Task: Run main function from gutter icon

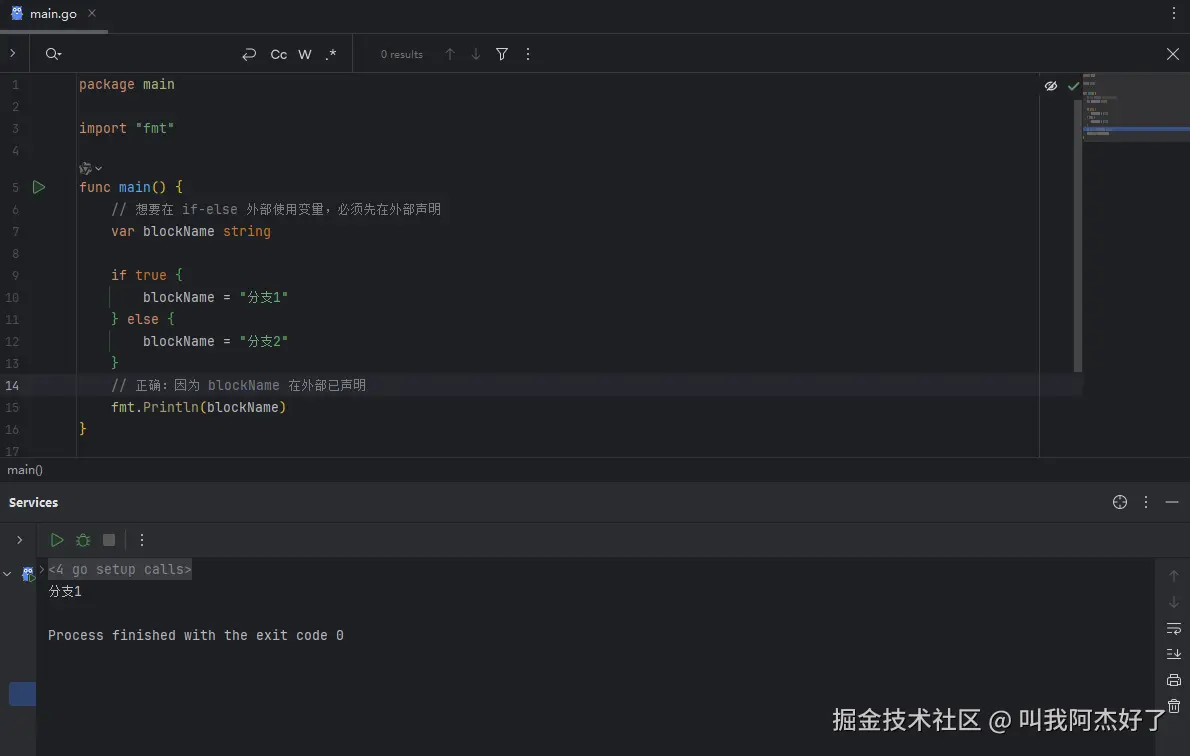Action: (x=39, y=187)
